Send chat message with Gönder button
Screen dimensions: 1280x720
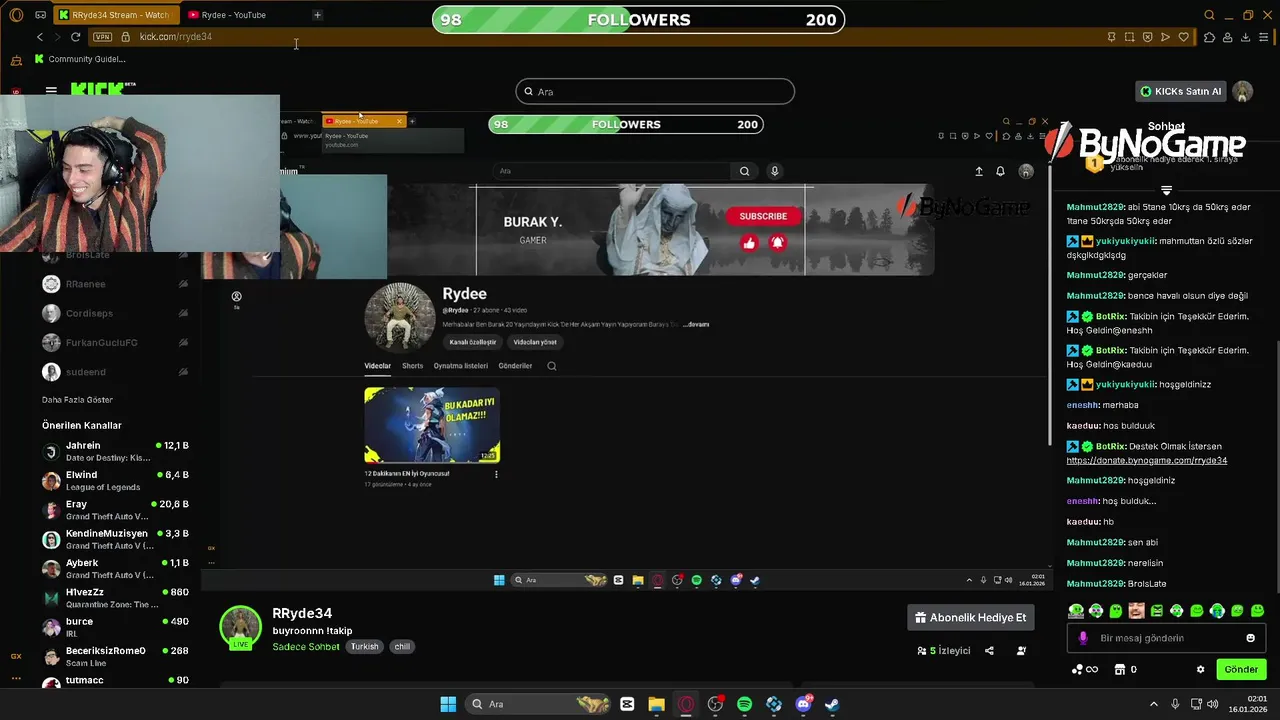point(1241,670)
